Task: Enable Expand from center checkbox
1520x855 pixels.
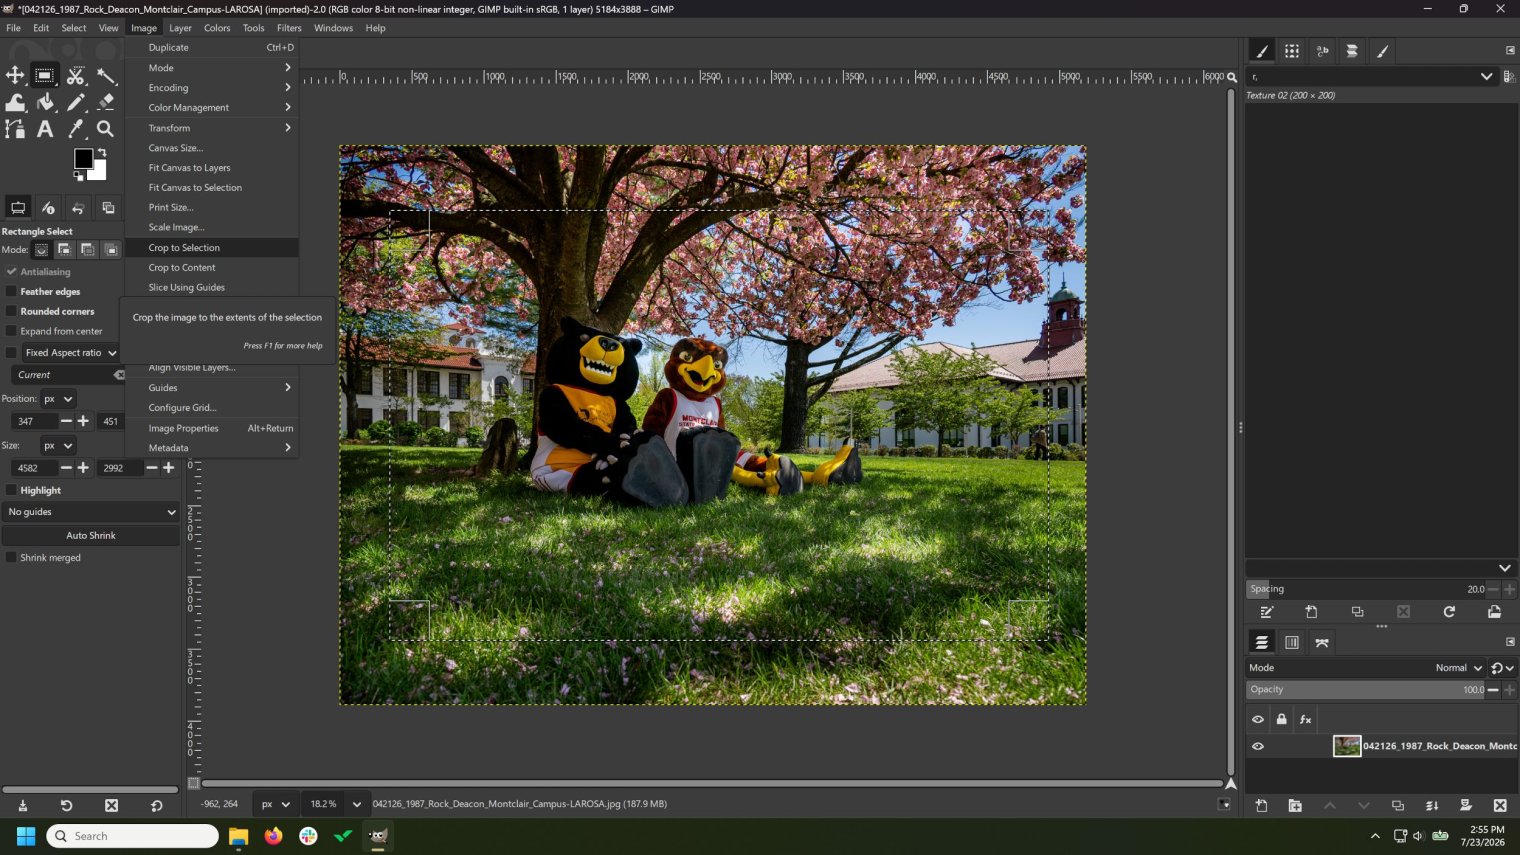Action: click(12, 331)
